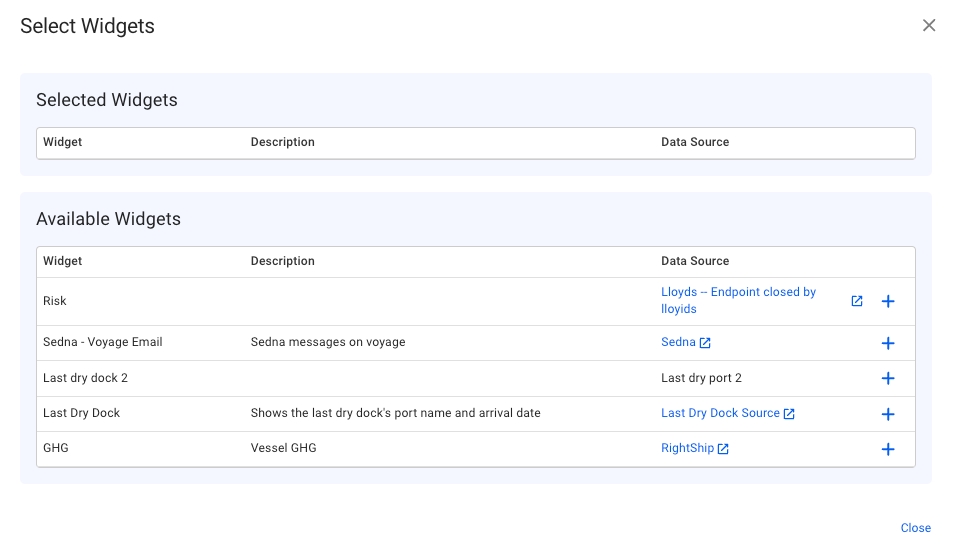Add the GHG widget using plus icon
The image size is (953, 552).
887,449
